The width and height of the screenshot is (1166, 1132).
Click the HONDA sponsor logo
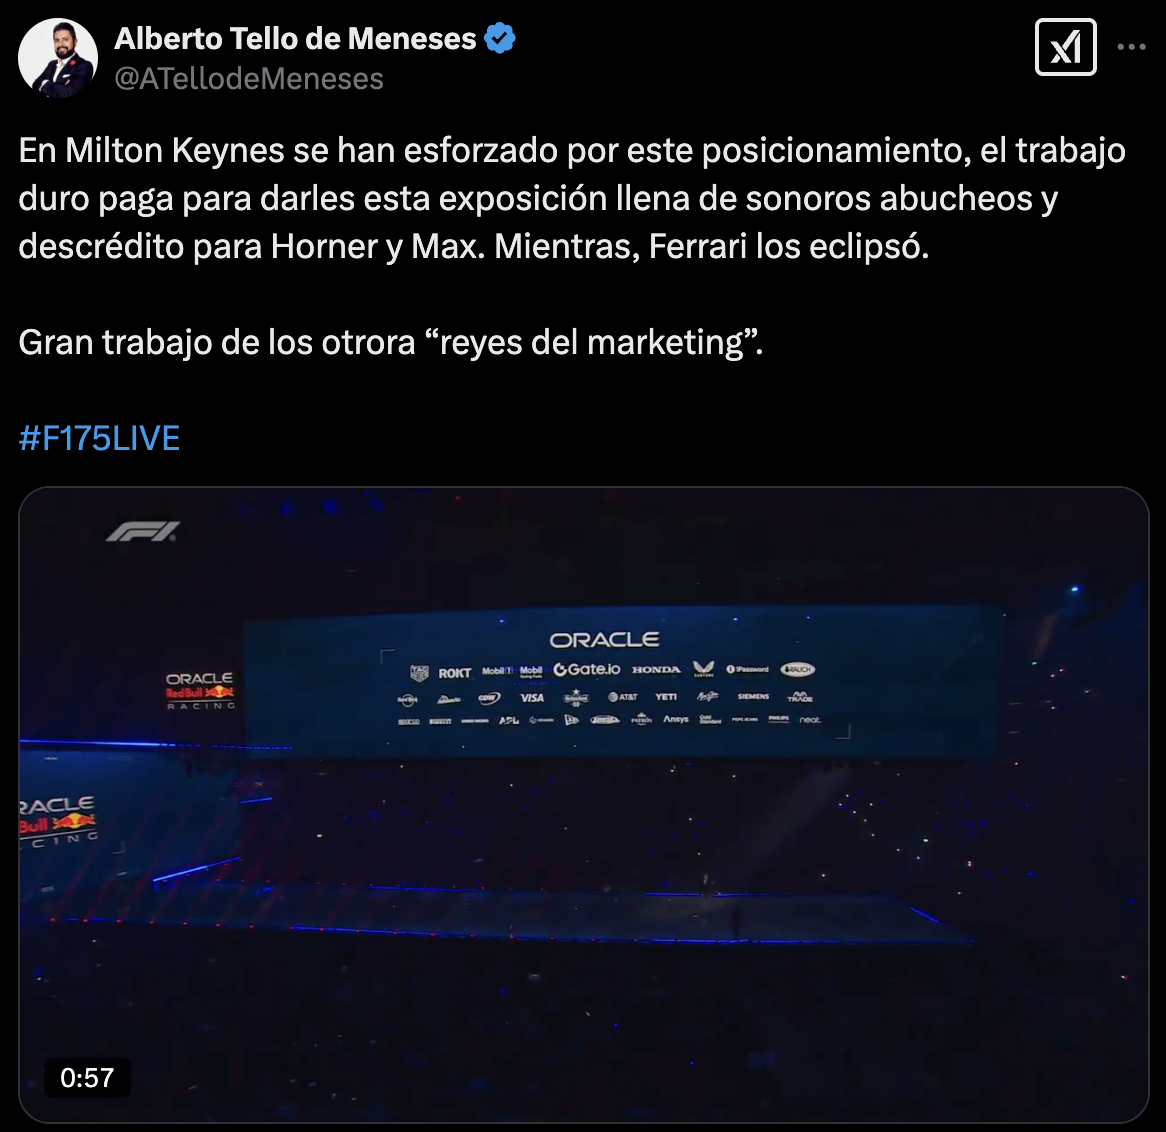coord(656,669)
